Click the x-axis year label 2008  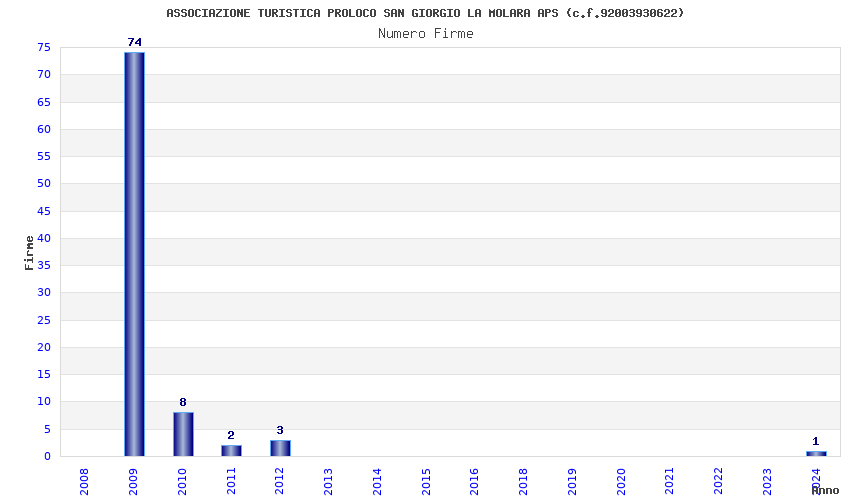point(84,482)
